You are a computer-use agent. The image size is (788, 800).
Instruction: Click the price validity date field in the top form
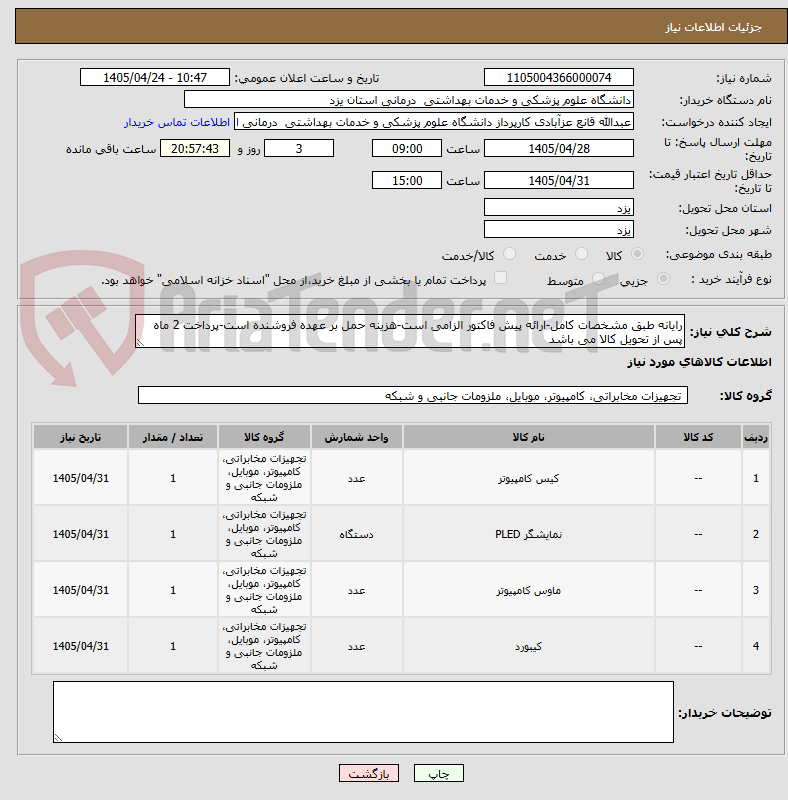559,181
